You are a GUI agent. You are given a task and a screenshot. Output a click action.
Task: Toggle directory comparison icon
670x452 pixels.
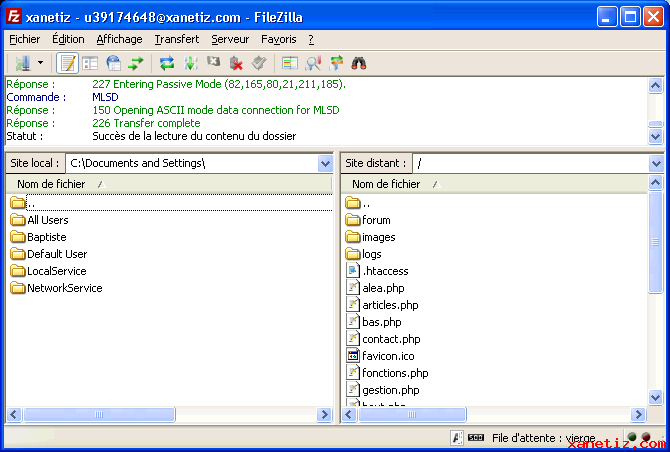[313, 63]
